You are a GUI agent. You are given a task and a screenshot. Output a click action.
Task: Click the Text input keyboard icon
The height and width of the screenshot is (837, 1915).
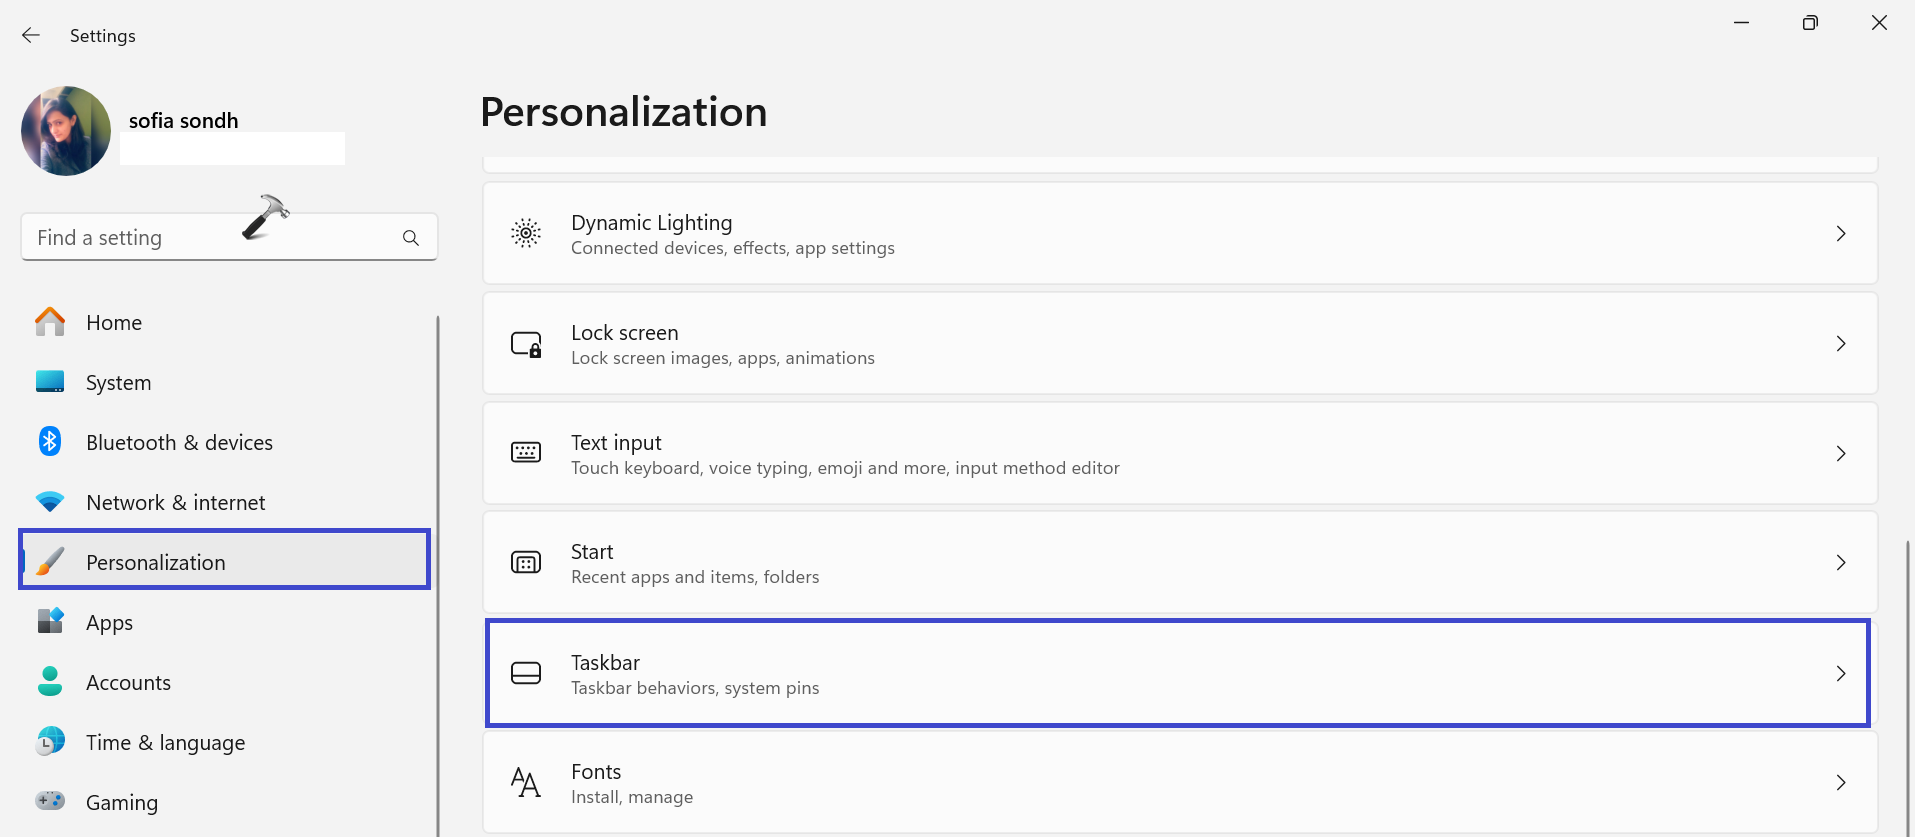coord(526,453)
